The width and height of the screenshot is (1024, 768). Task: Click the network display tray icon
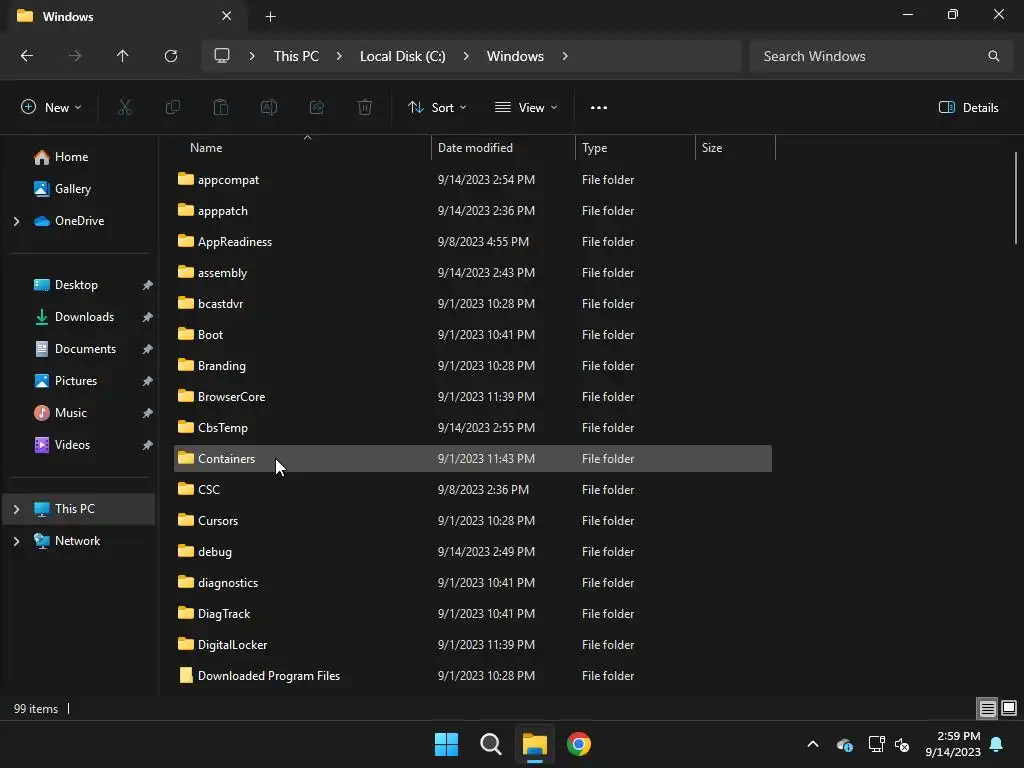tap(876, 744)
